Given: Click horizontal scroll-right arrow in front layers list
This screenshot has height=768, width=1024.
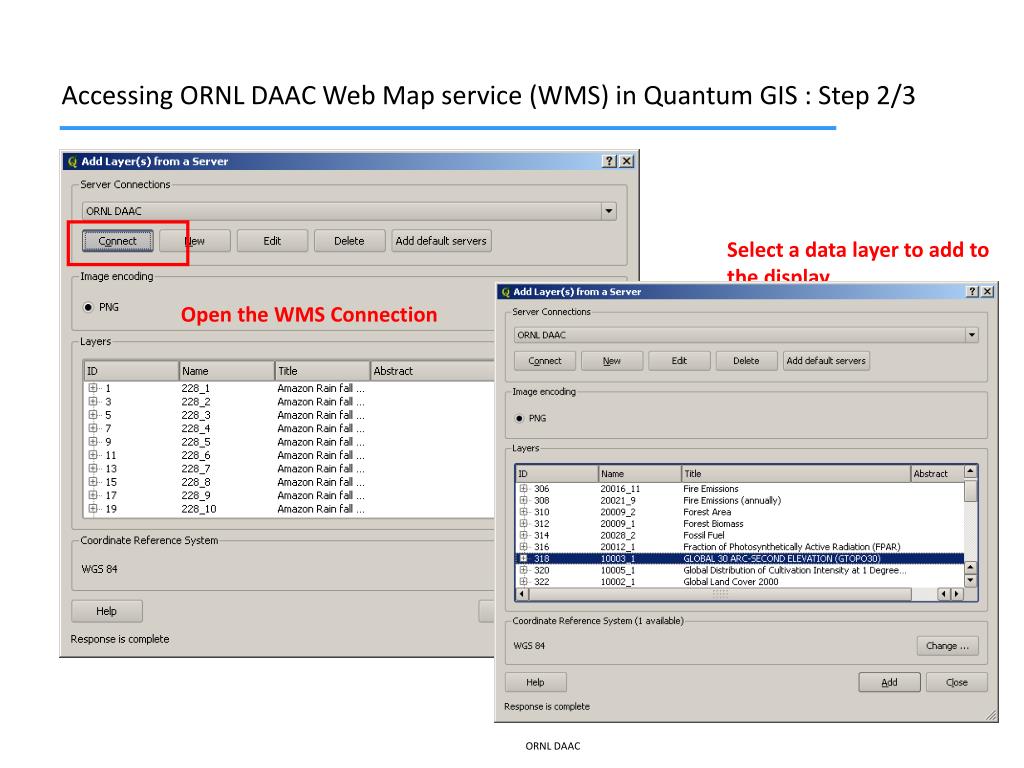Looking at the screenshot, I should (957, 594).
